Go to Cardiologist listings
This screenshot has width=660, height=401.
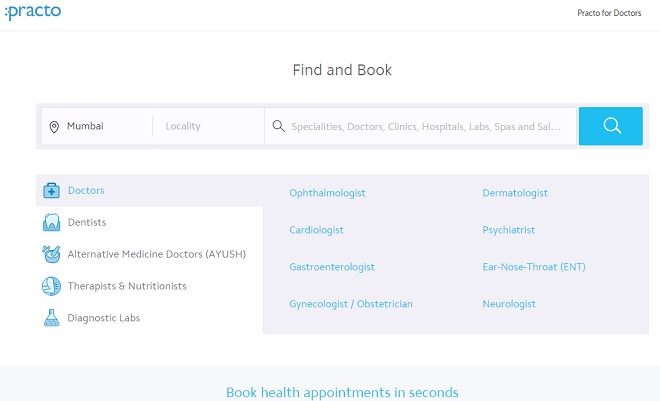(x=316, y=230)
